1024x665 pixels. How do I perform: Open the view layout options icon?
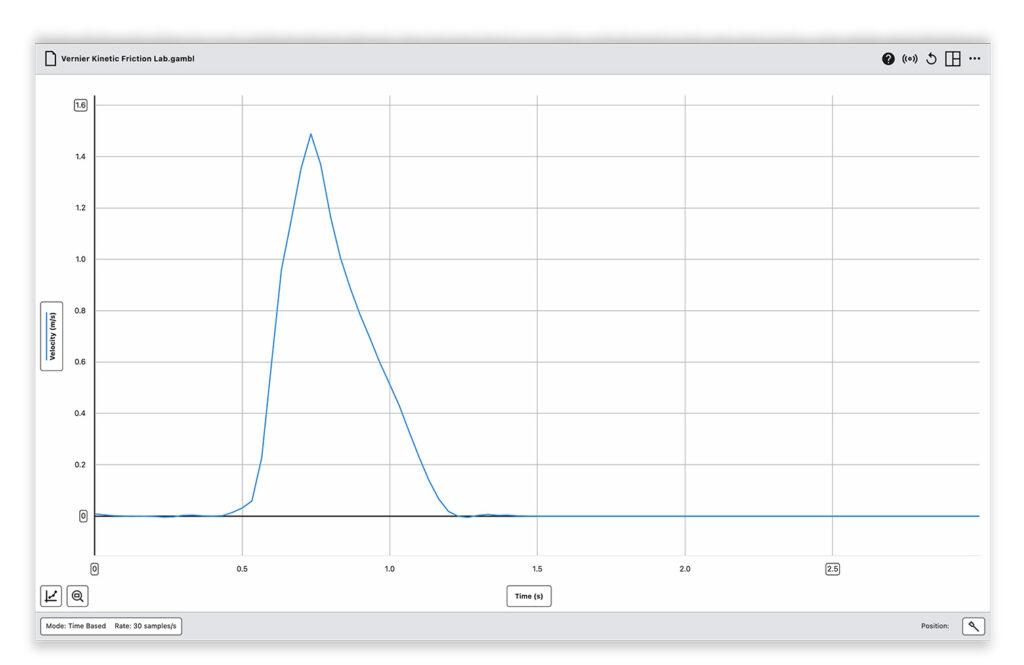953,59
